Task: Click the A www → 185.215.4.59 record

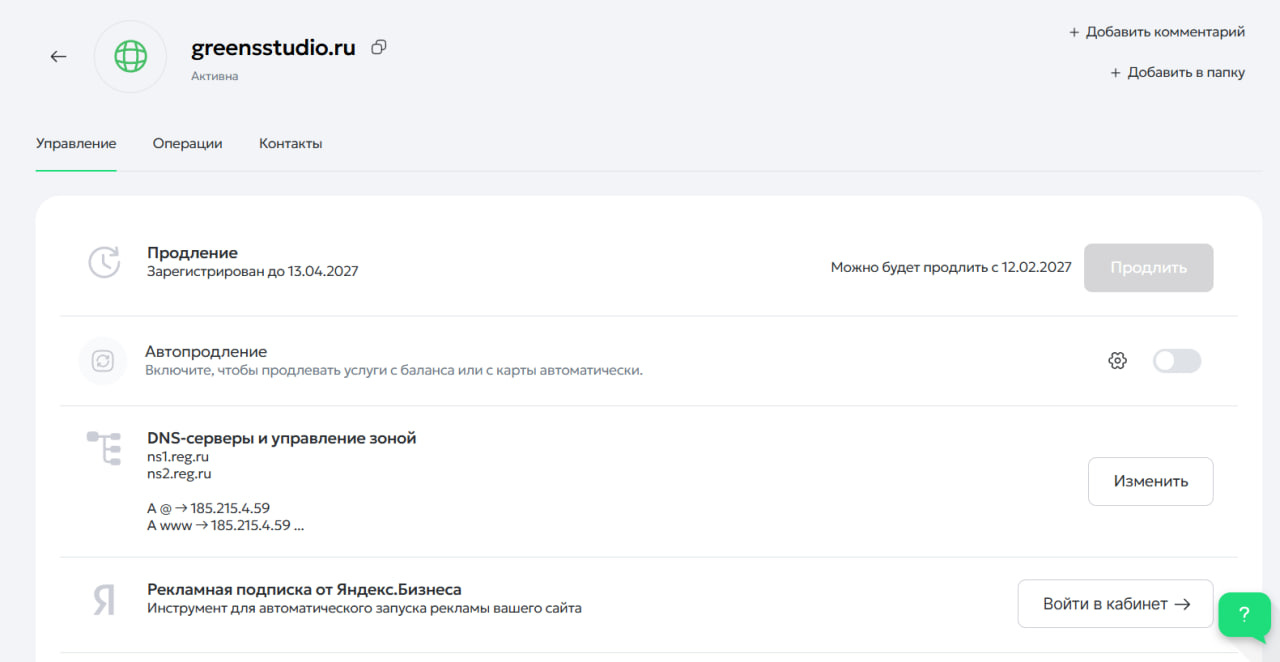Action: (225, 525)
